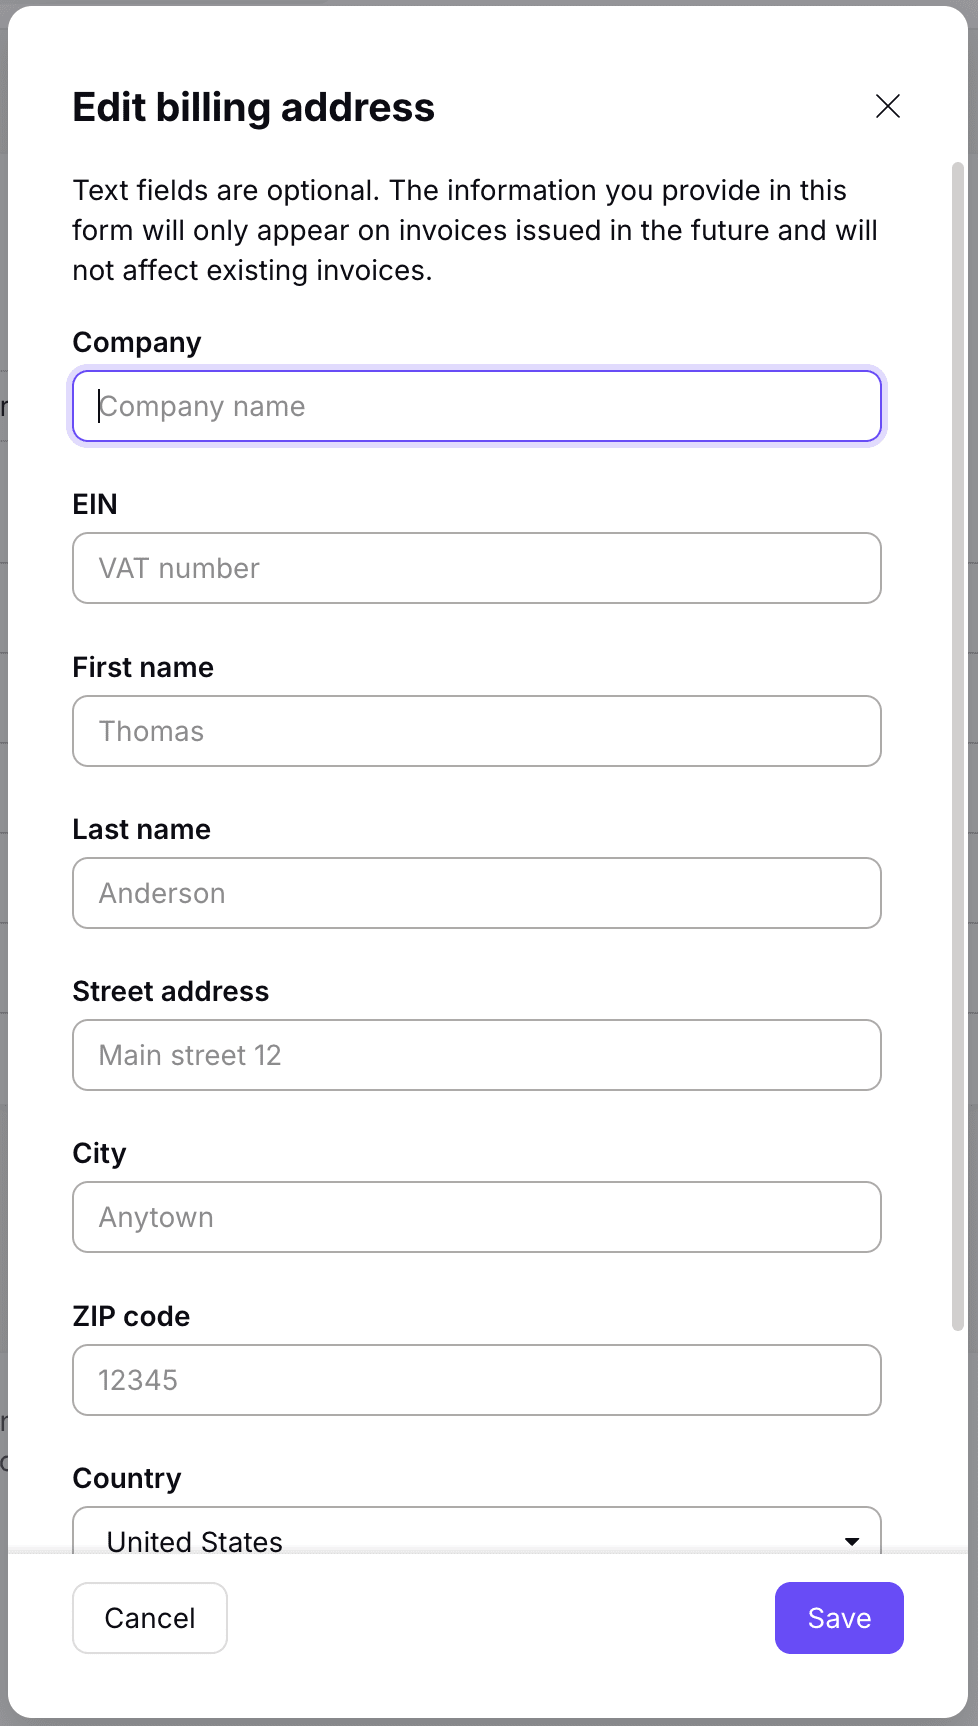Click the First name label

[x=142, y=667]
